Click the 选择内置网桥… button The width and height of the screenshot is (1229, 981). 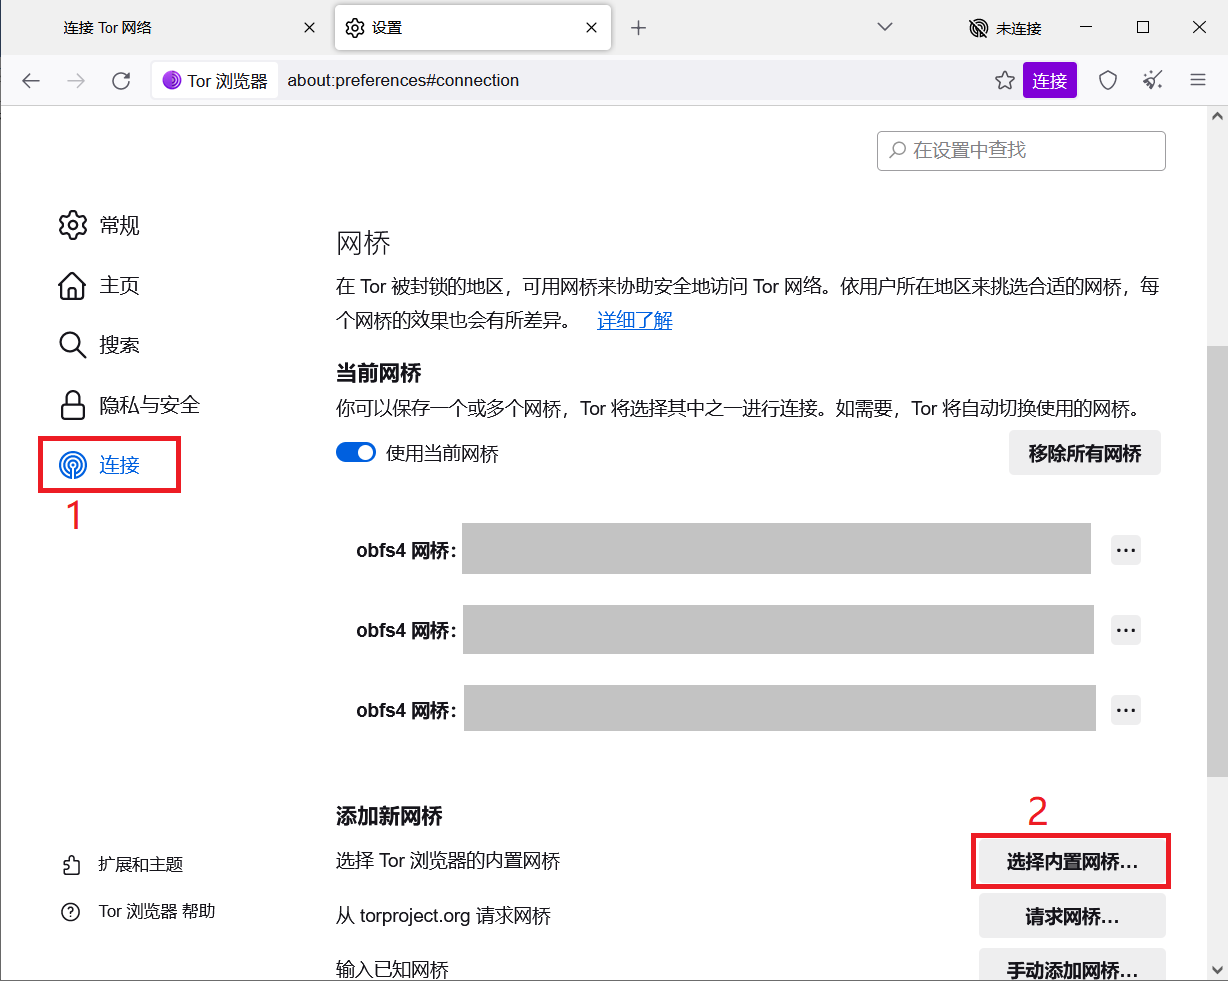click(x=1072, y=862)
